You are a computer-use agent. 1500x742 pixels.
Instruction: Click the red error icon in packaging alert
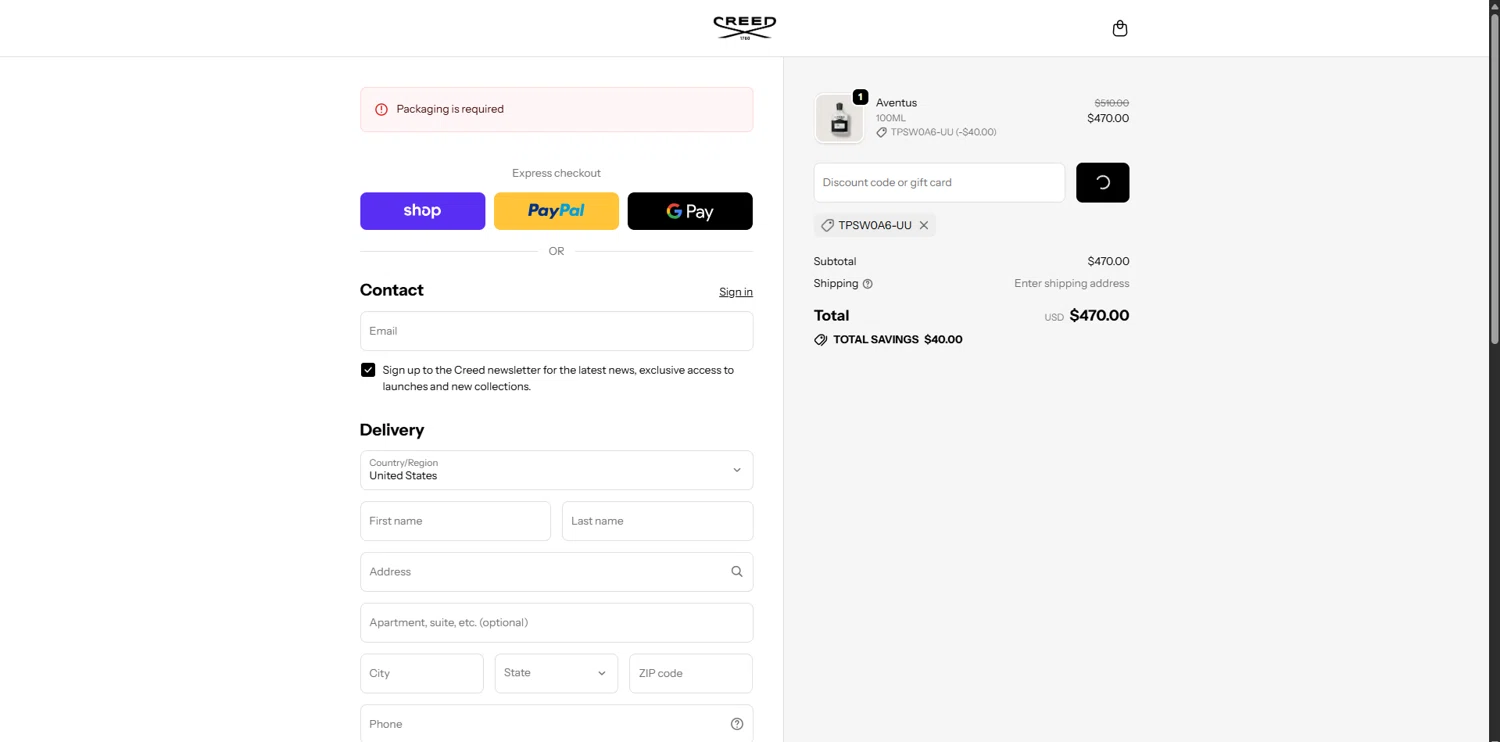[x=381, y=110]
